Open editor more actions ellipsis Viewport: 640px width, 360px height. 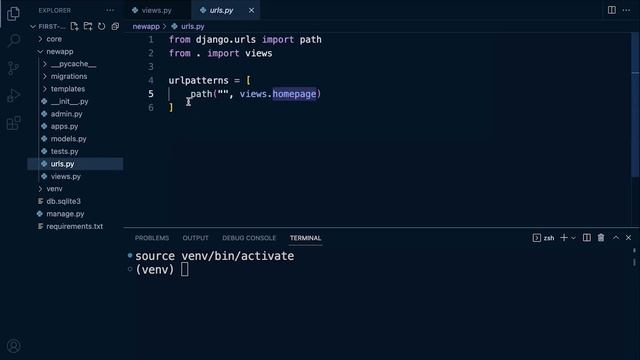(x=627, y=10)
